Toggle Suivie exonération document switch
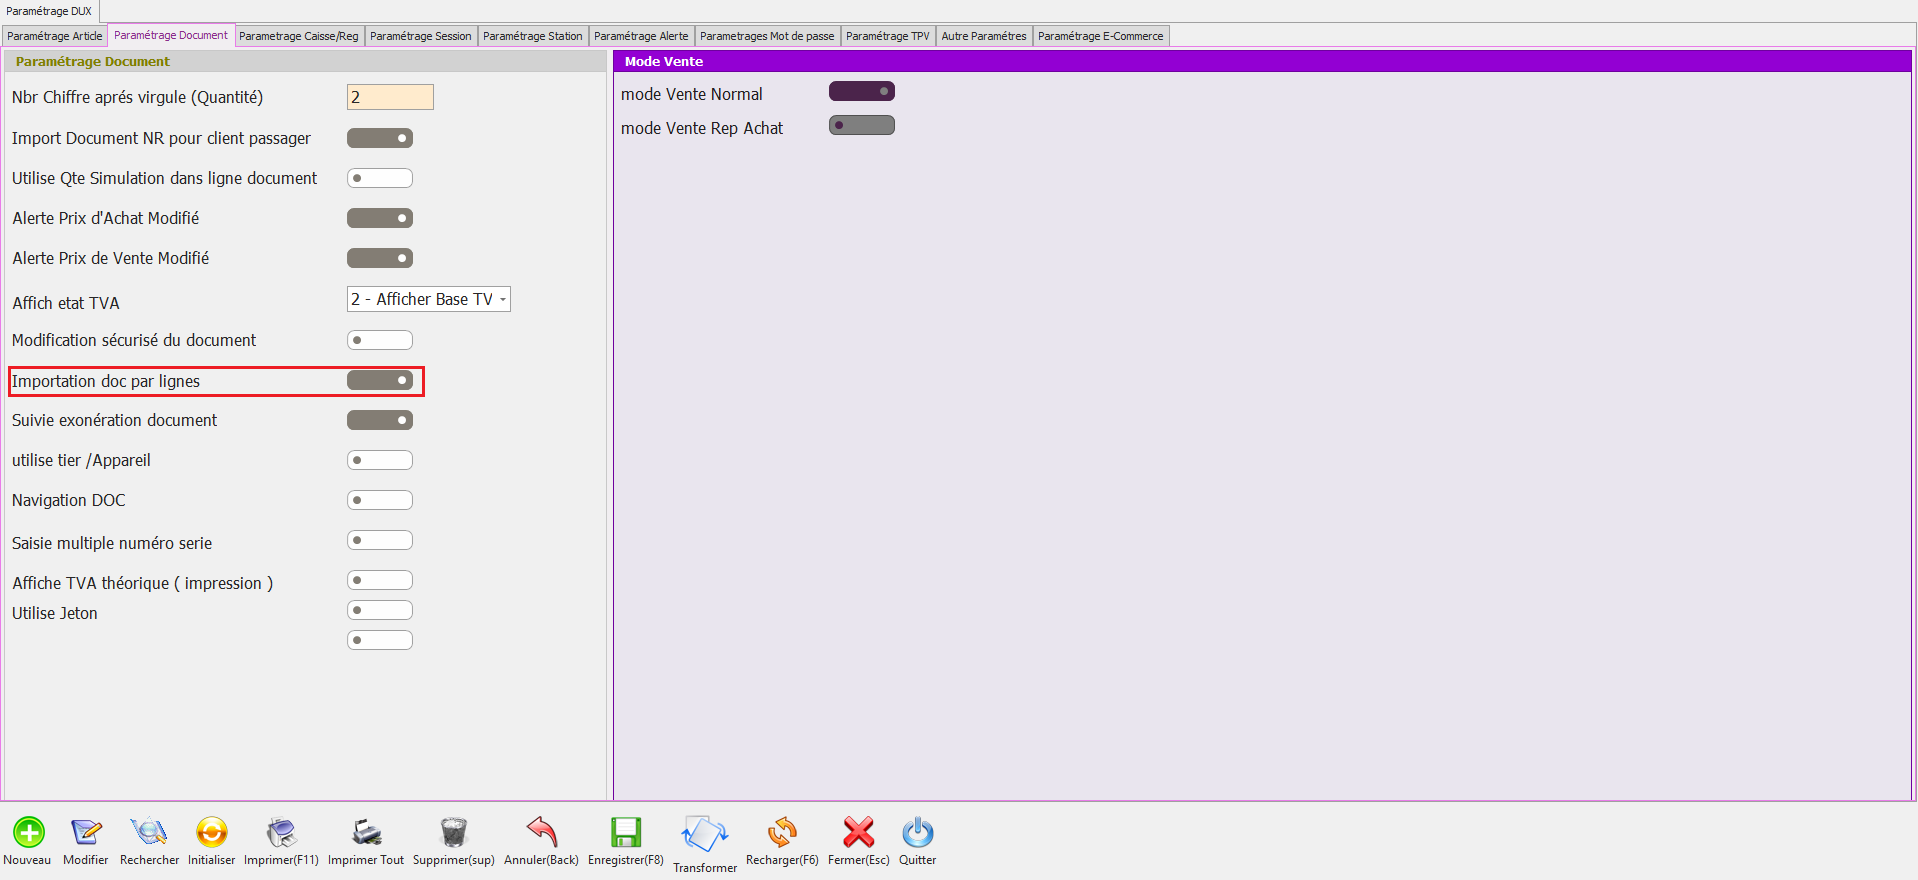The height and width of the screenshot is (880, 1918). (380, 420)
